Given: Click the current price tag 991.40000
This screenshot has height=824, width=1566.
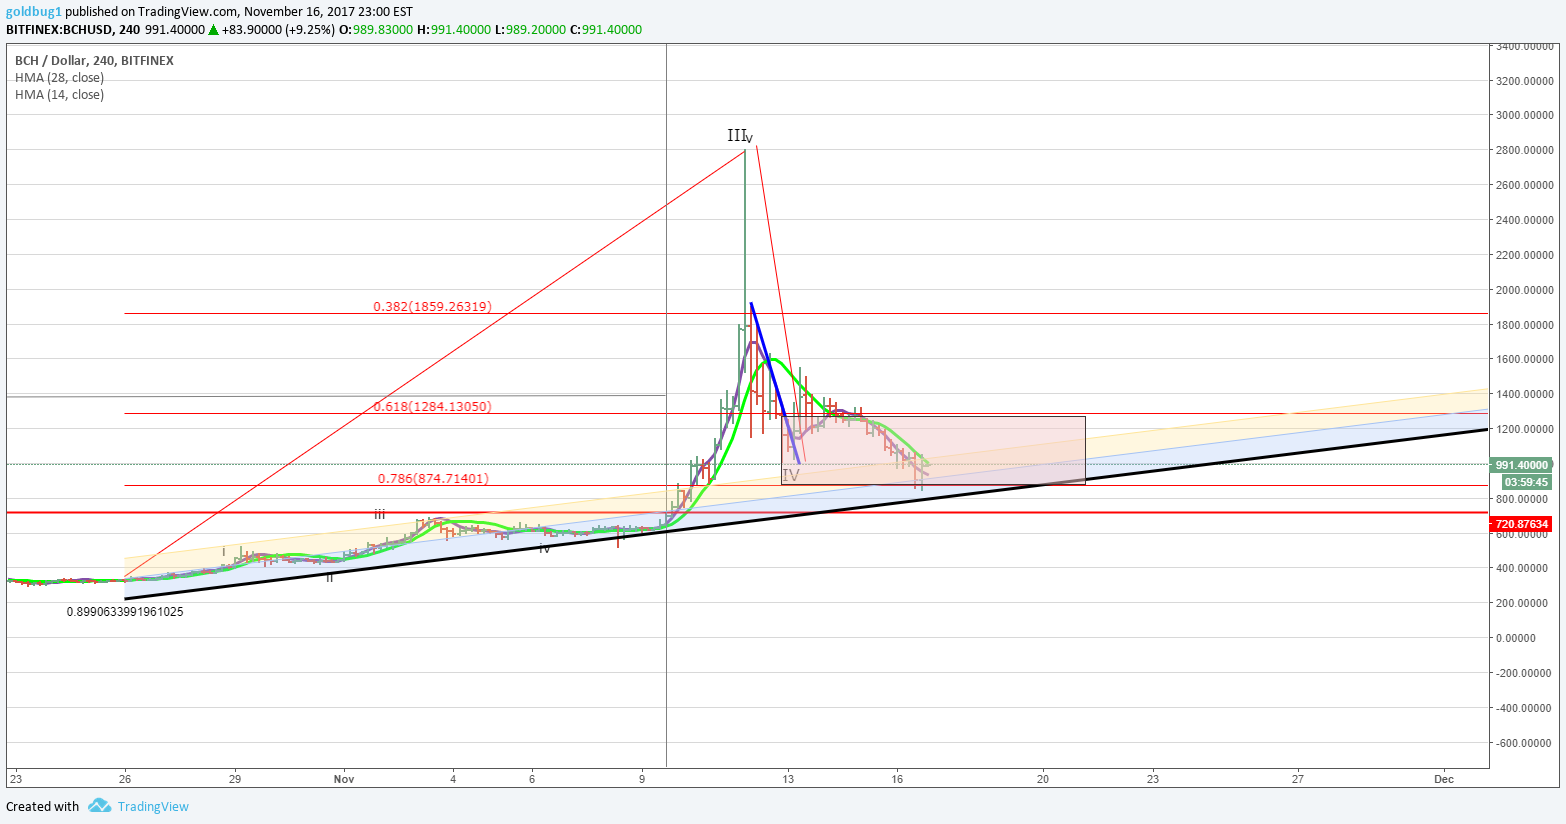Looking at the screenshot, I should (1522, 465).
